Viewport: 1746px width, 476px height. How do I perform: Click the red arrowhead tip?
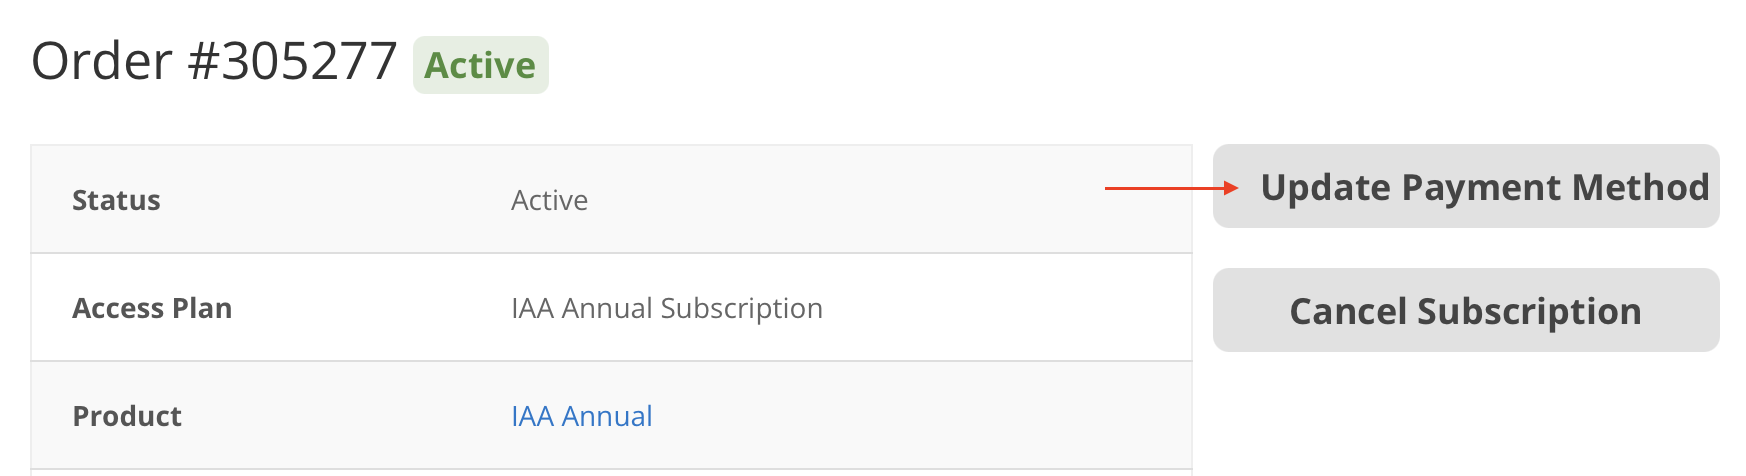(x=1234, y=188)
